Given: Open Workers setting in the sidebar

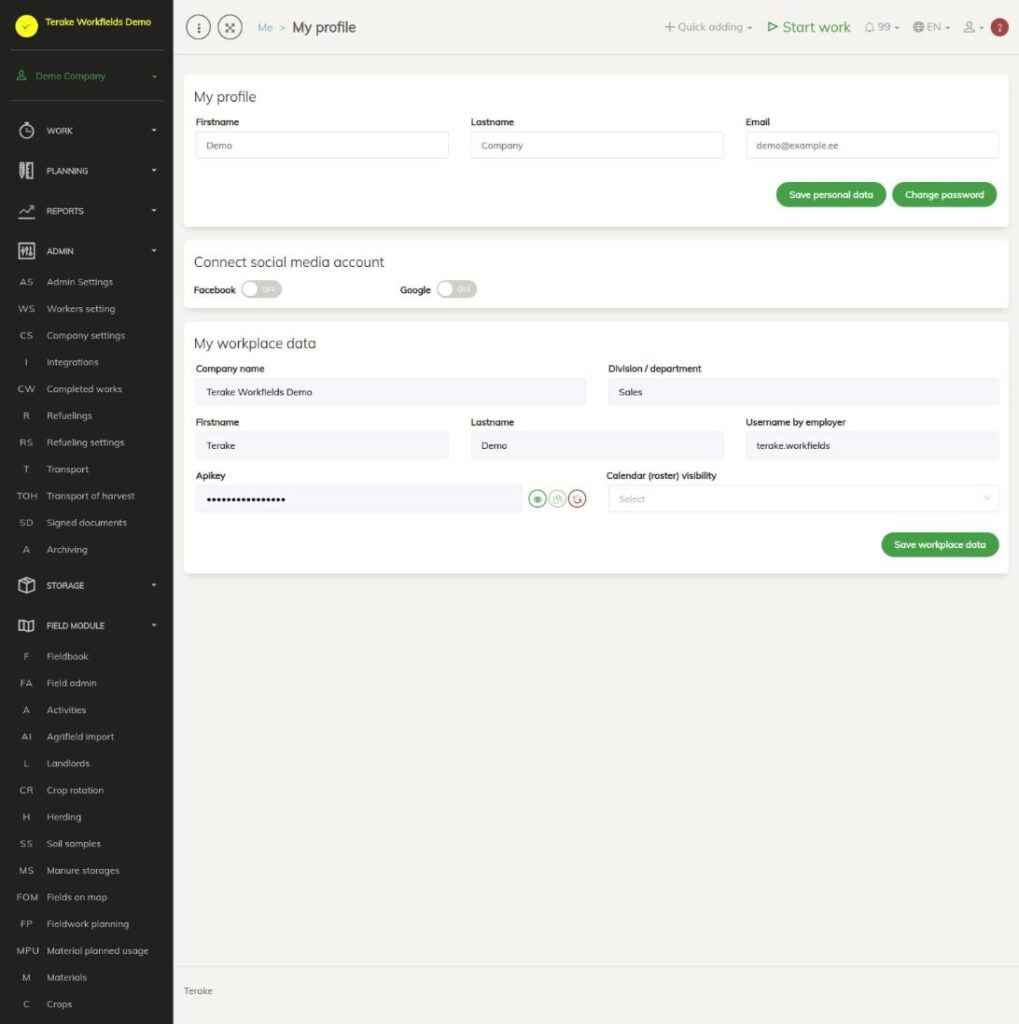Looking at the screenshot, I should coord(80,309).
